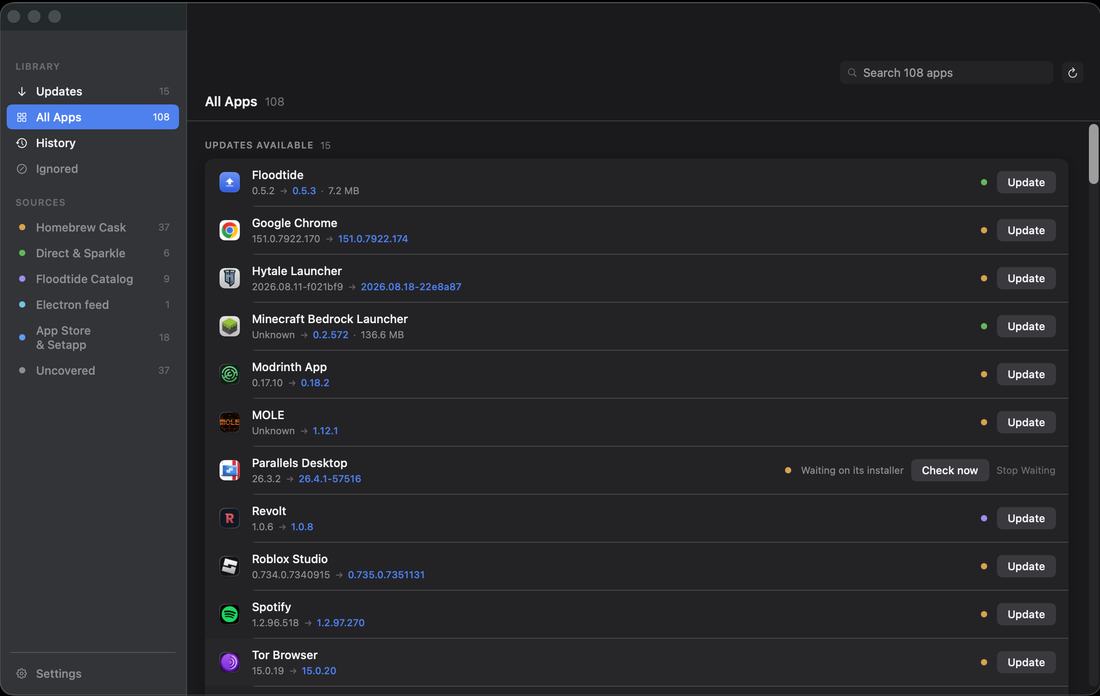Click the magnifier icon in search field
Viewport: 1100px width, 696px height.
(852, 73)
